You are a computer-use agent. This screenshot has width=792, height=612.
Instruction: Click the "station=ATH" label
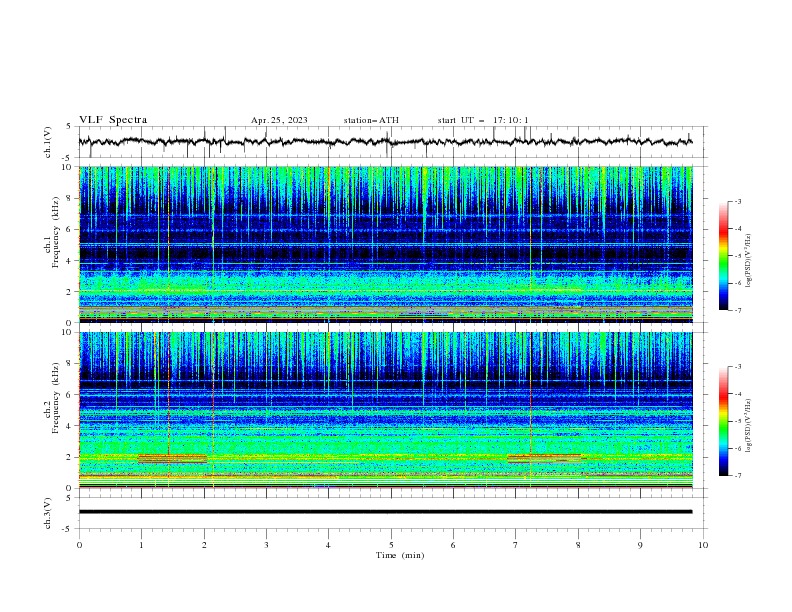click(371, 120)
